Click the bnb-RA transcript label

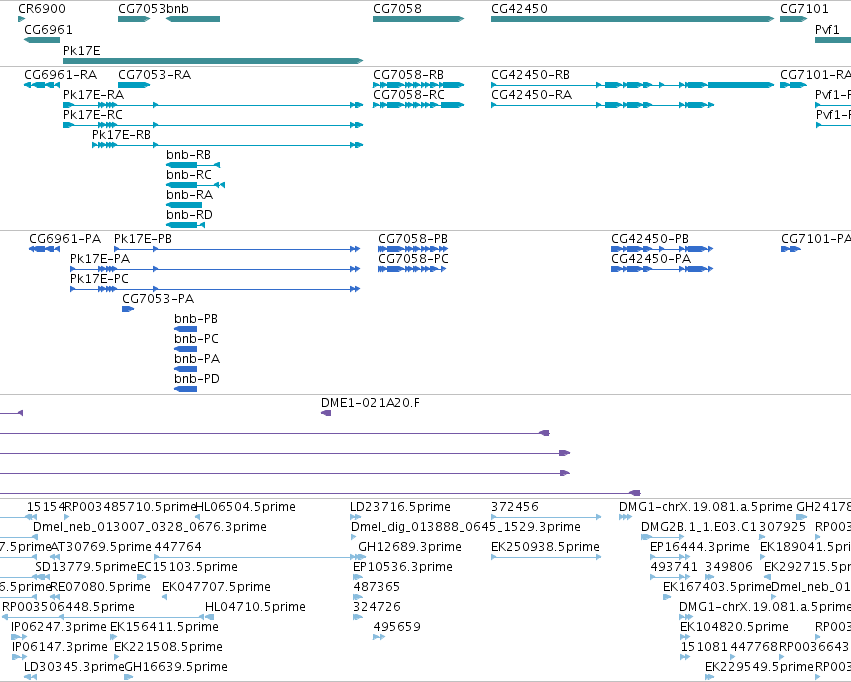pos(189,195)
